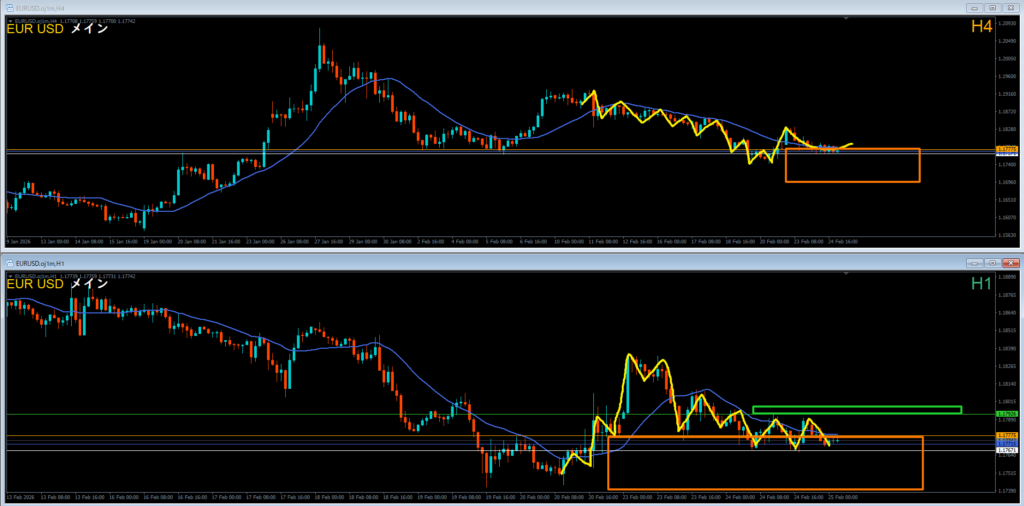Viewport: 1024px width, 506px height.
Task: Click the 1.20930 value on H4 price scale
Action: pyautogui.click(x=1007, y=23)
